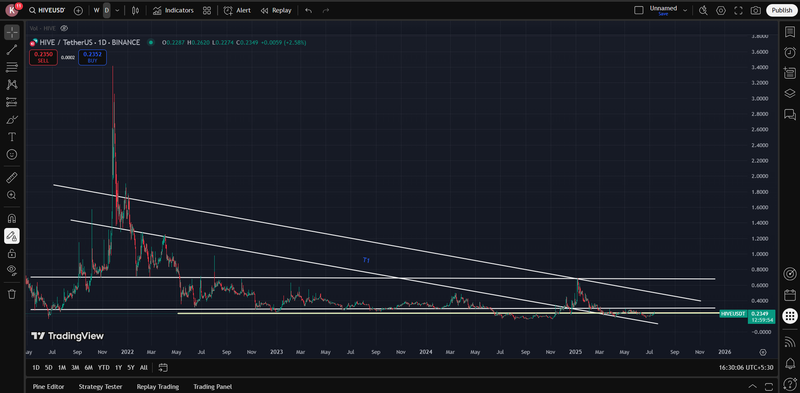
Task: Open the layout setup square icon
Action: pyautogui.click(x=639, y=10)
